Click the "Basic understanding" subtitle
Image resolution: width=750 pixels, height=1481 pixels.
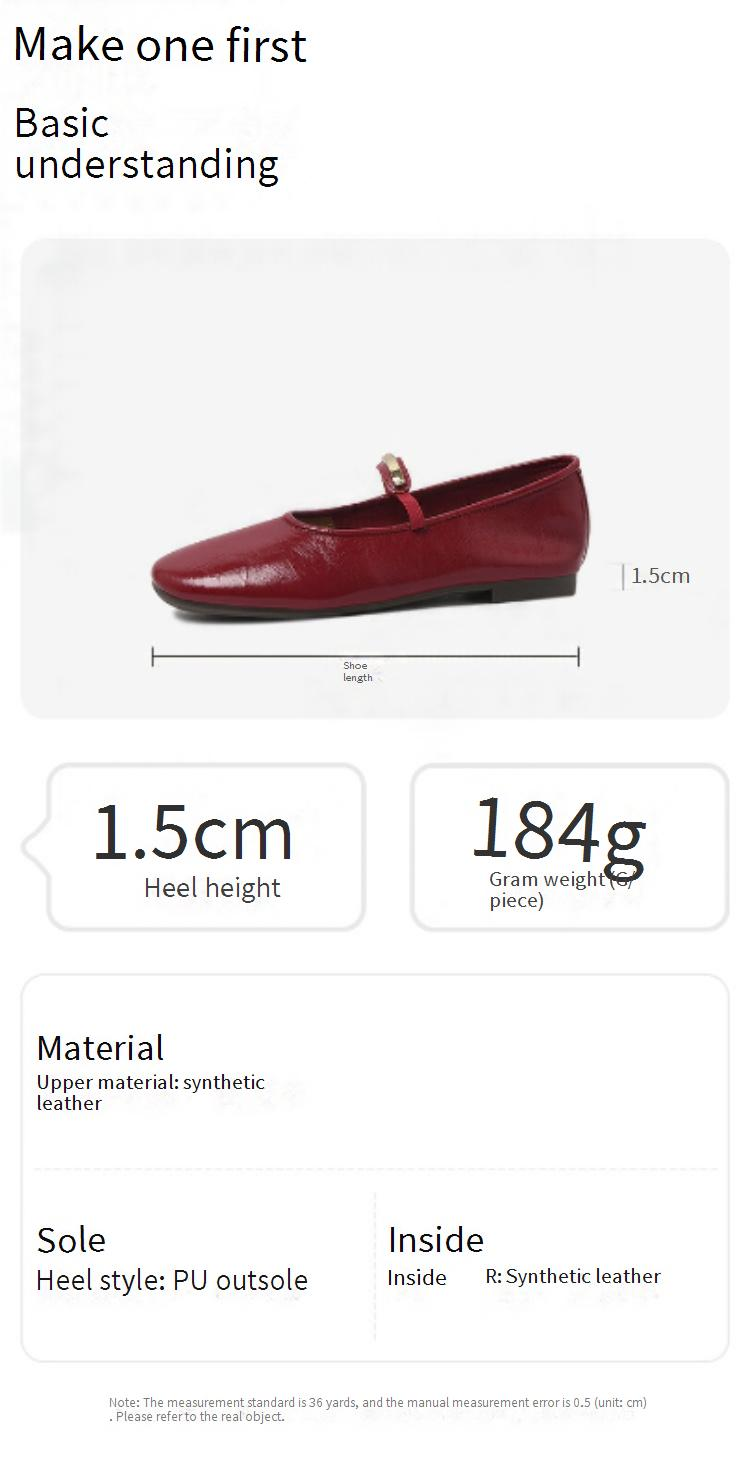146,144
